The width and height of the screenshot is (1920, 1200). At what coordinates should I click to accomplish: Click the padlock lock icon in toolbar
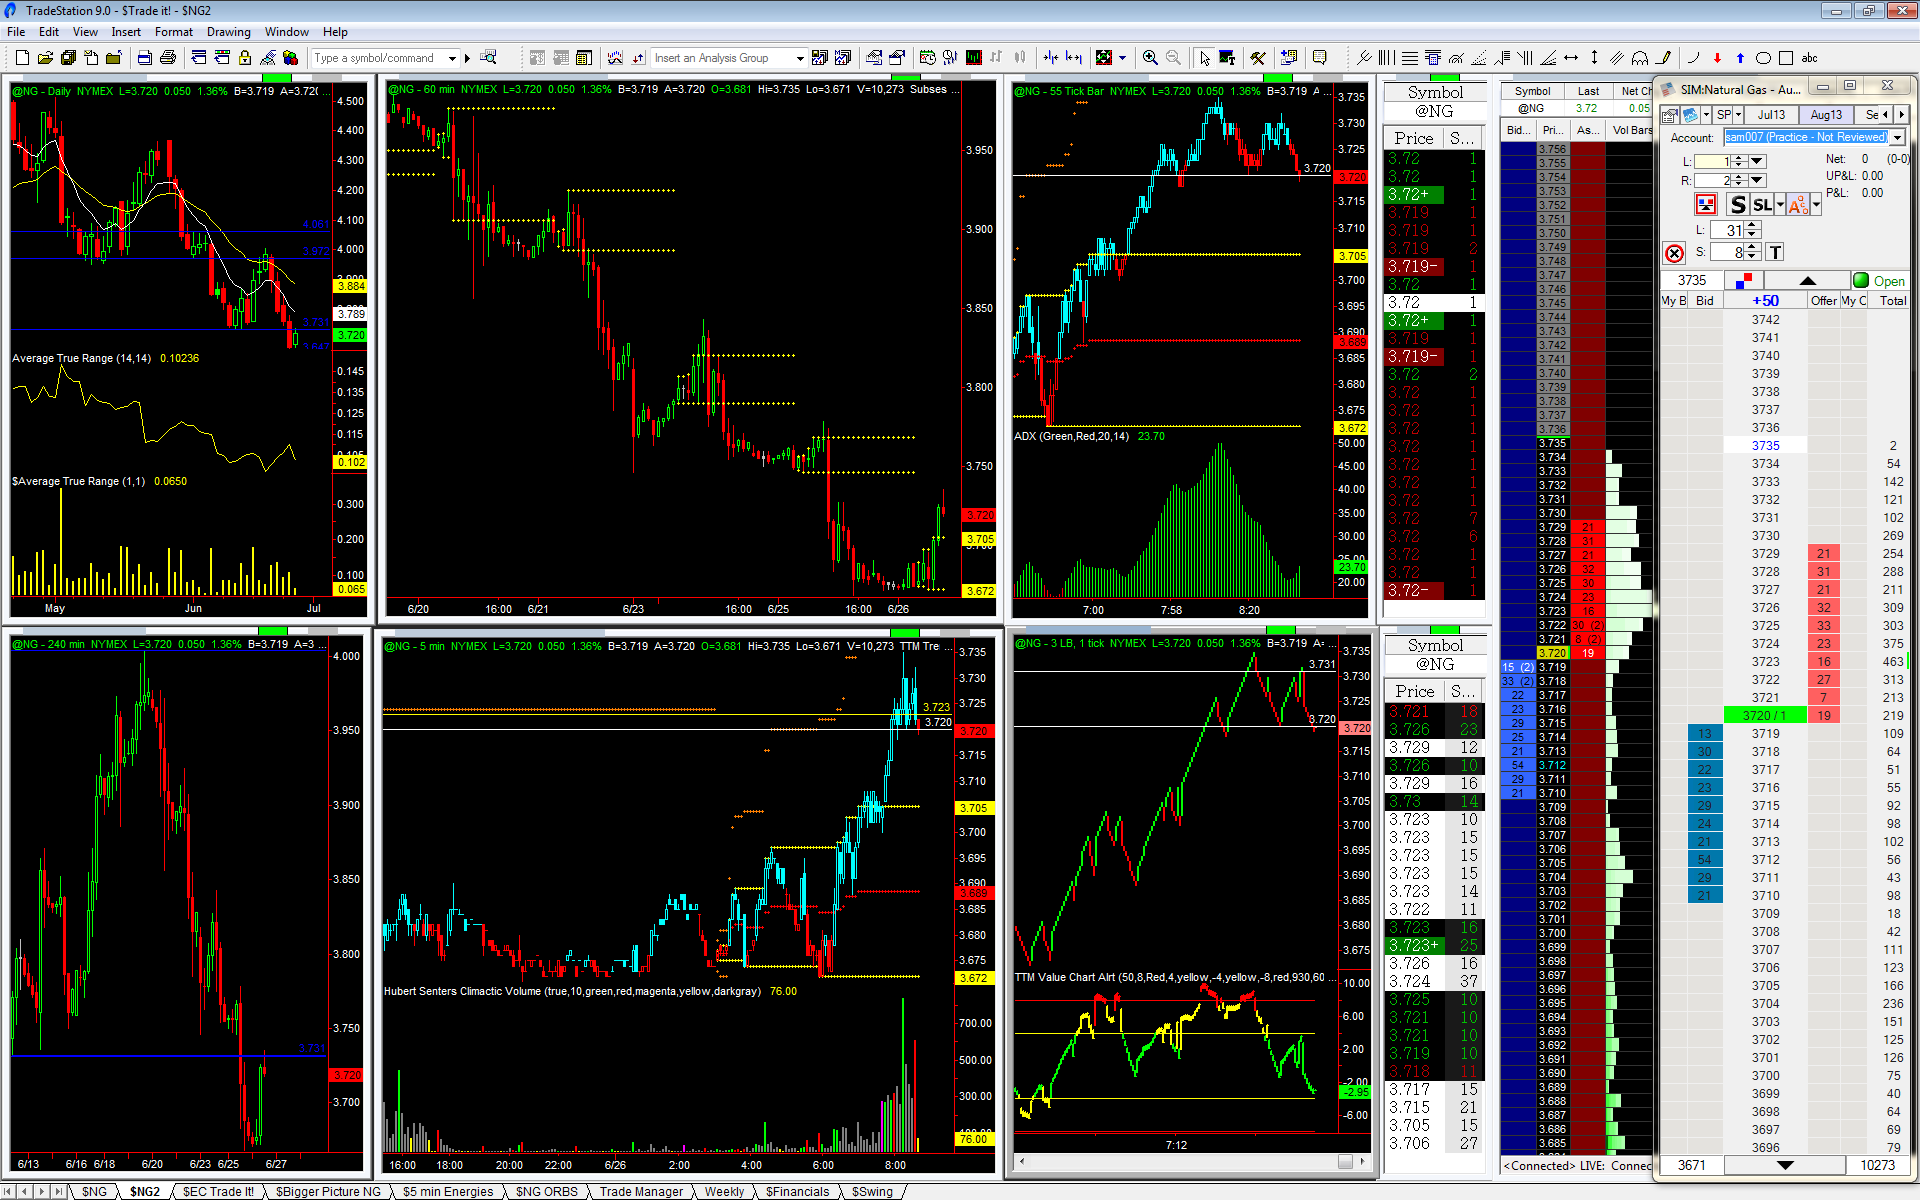(x=245, y=58)
